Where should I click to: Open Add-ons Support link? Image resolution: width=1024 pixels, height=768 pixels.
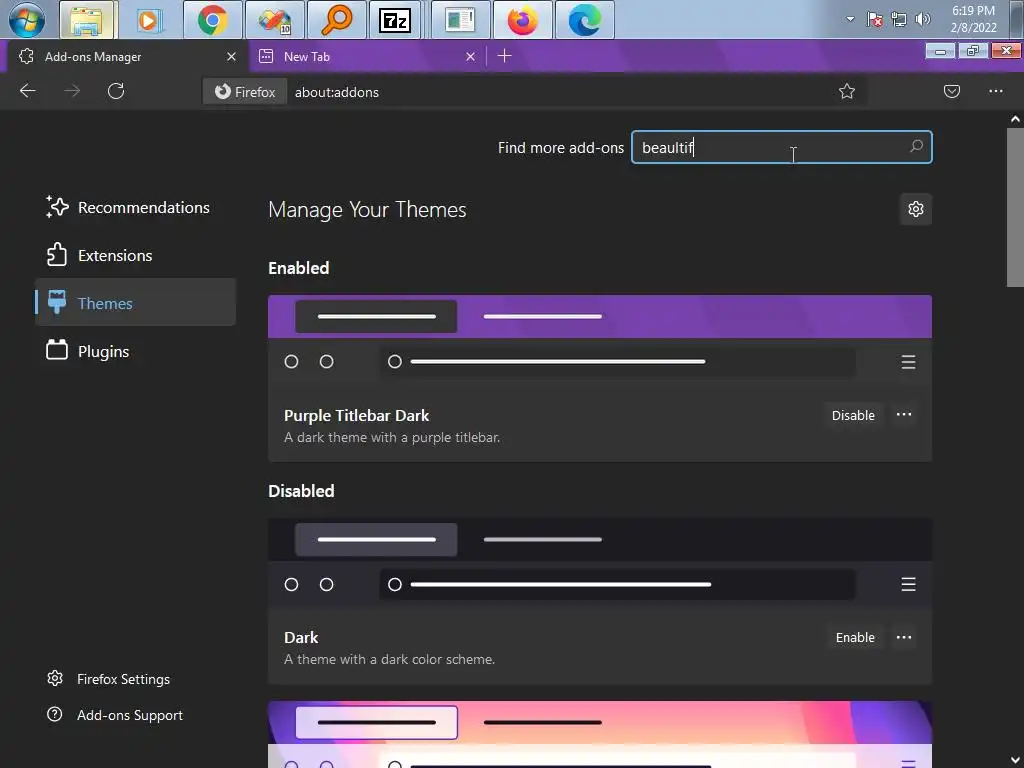pos(115,715)
